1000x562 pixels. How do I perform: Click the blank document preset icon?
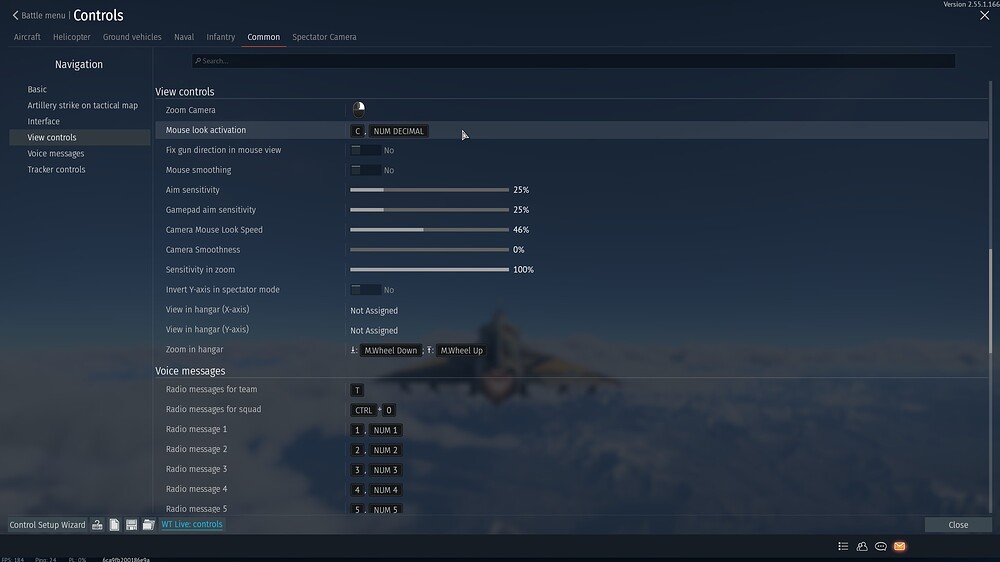pyautogui.click(x=114, y=524)
